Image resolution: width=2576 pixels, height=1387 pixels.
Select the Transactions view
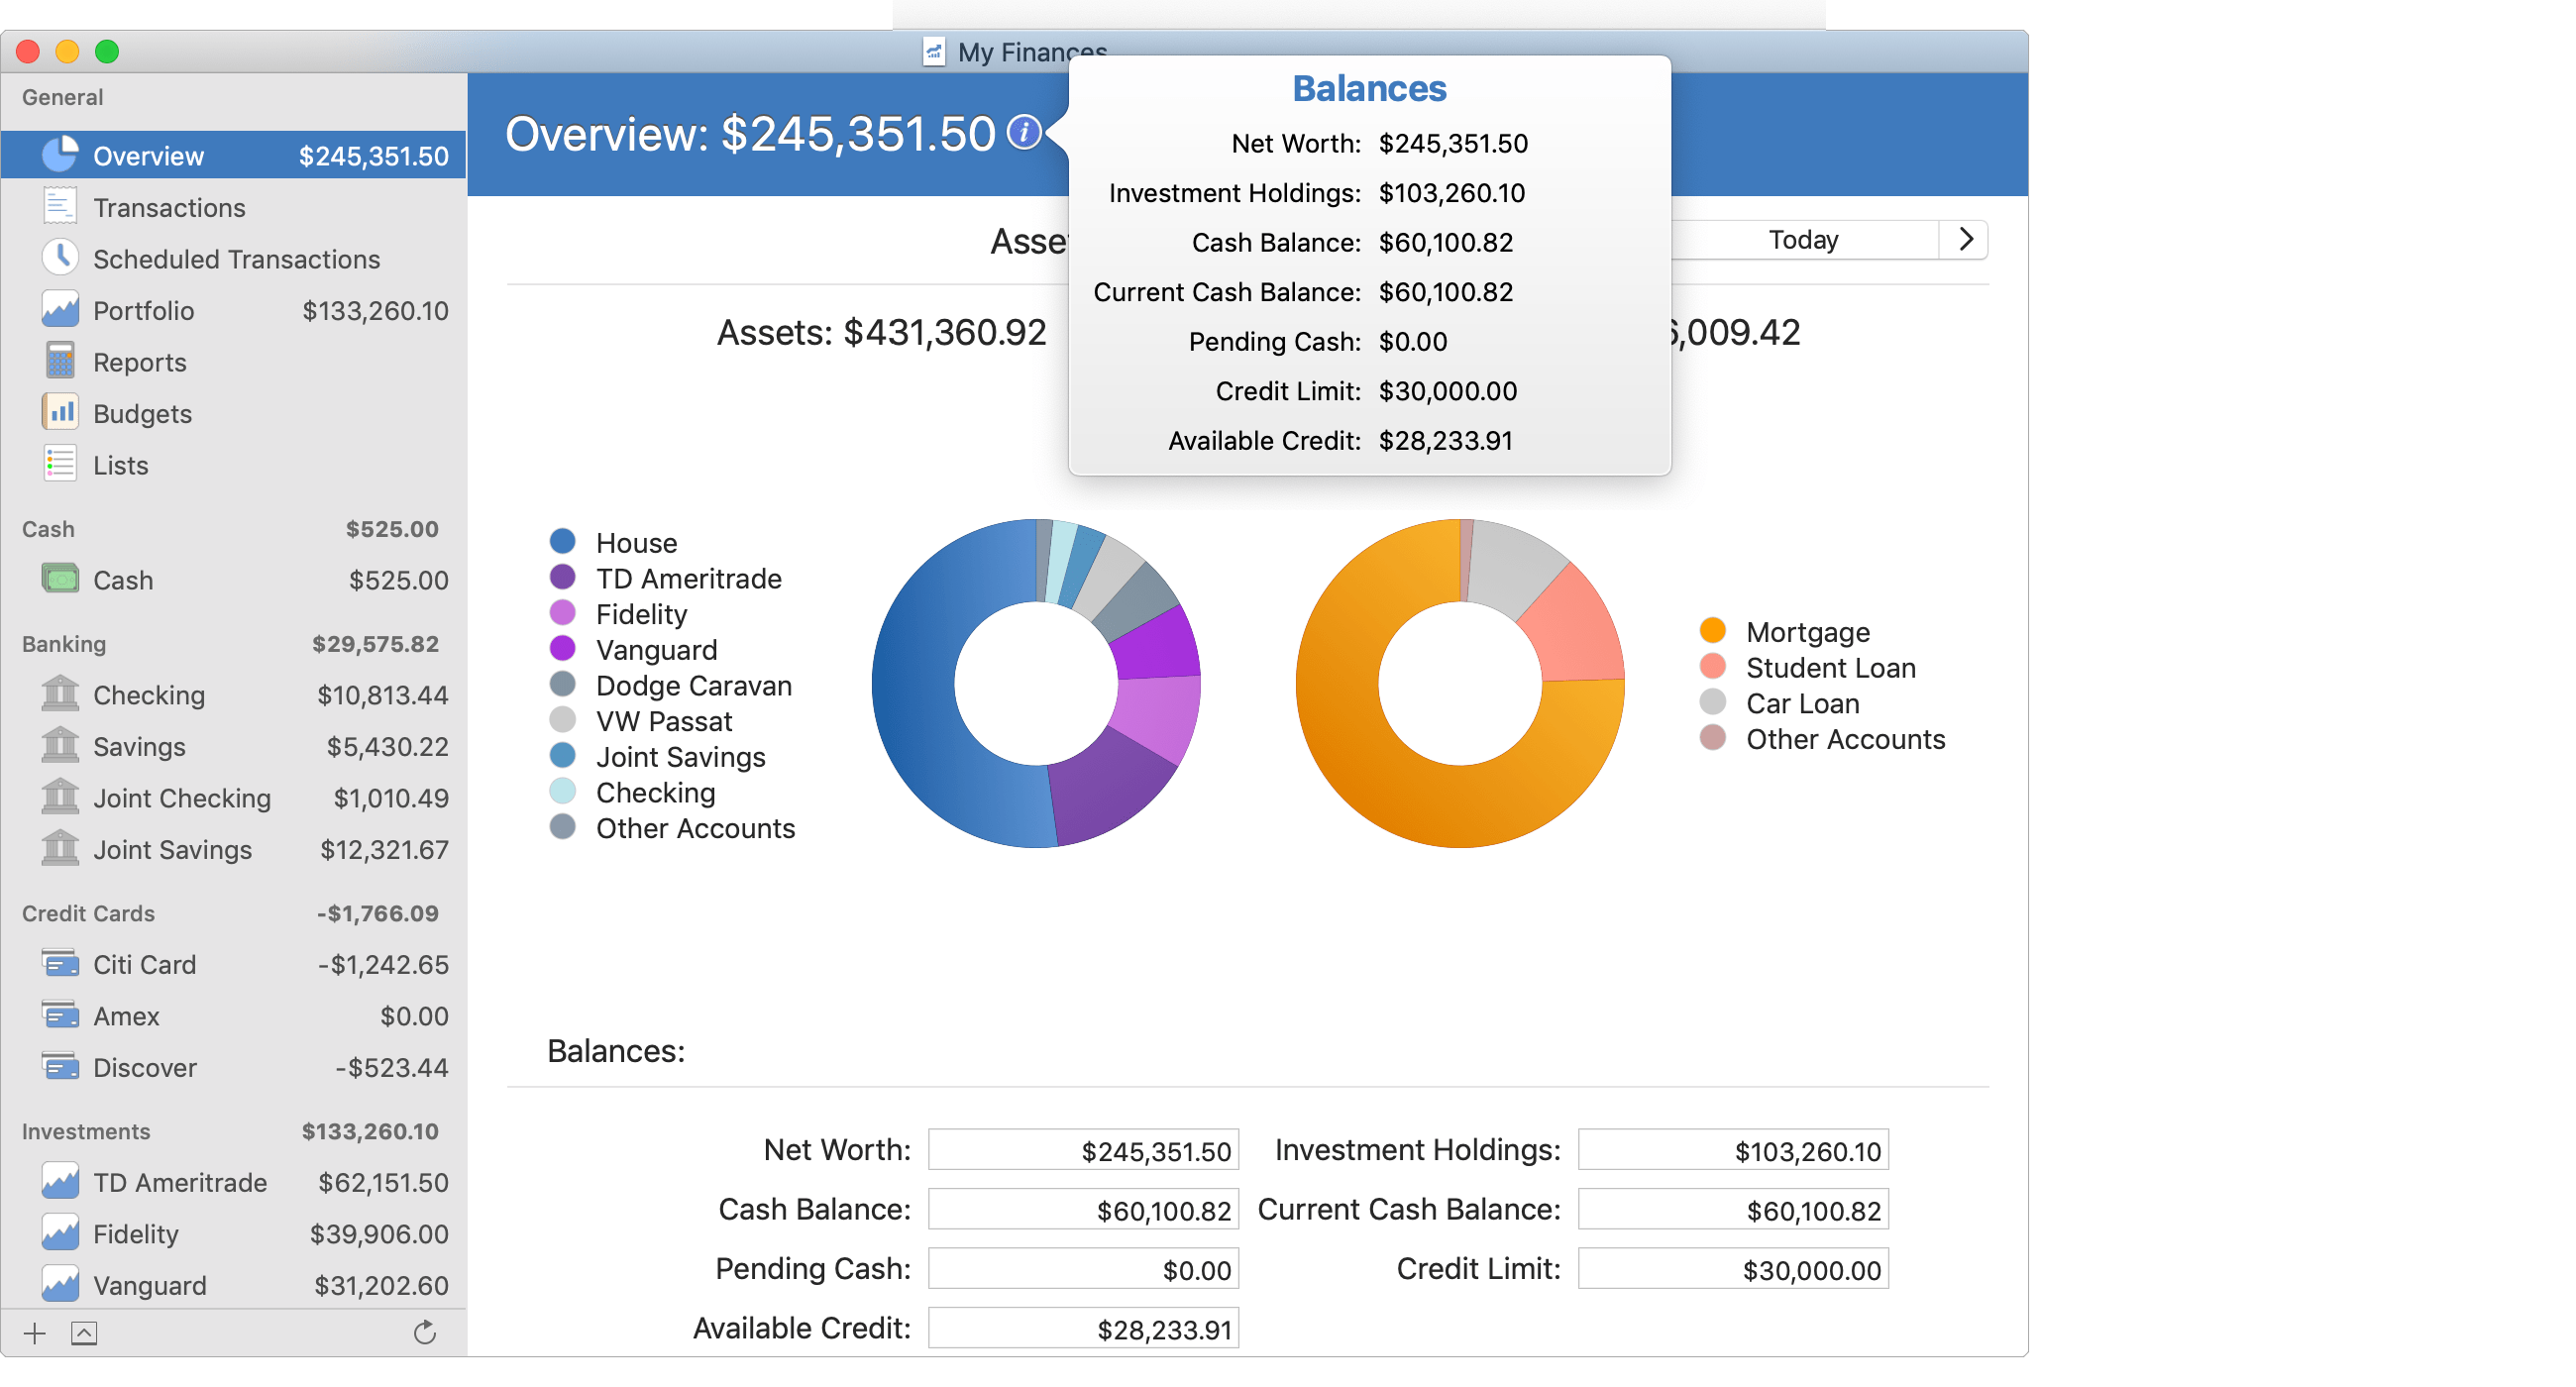click(169, 207)
